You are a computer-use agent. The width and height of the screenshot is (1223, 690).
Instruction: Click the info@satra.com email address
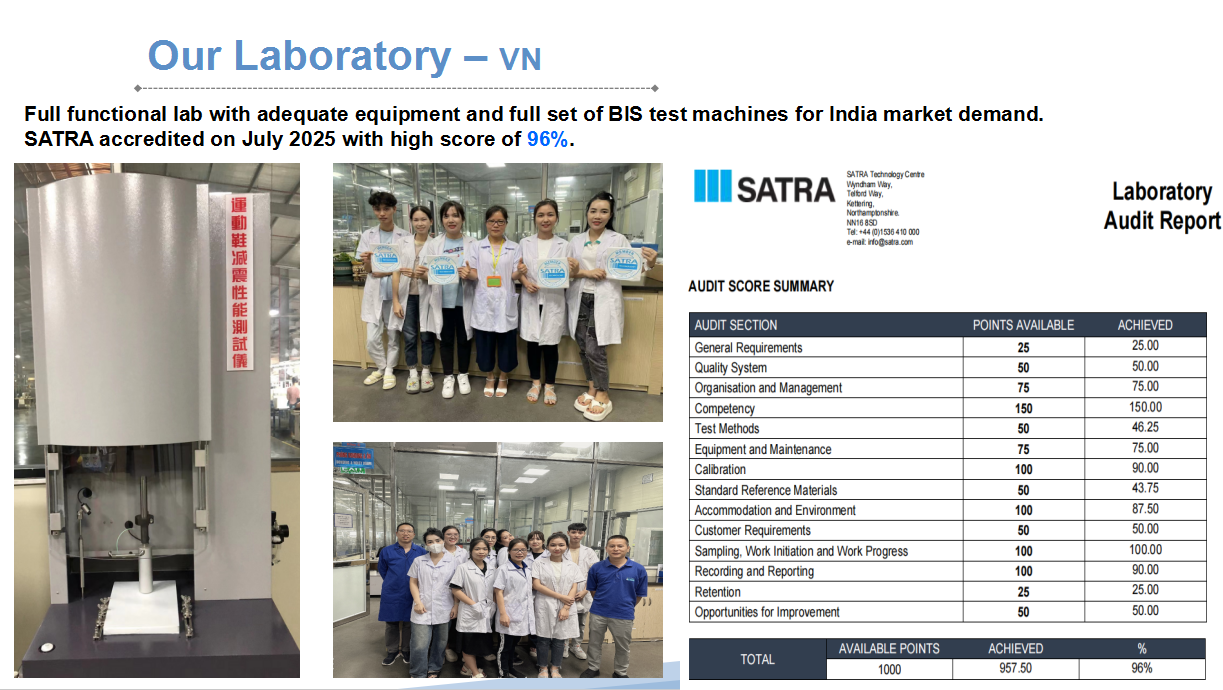(x=878, y=242)
